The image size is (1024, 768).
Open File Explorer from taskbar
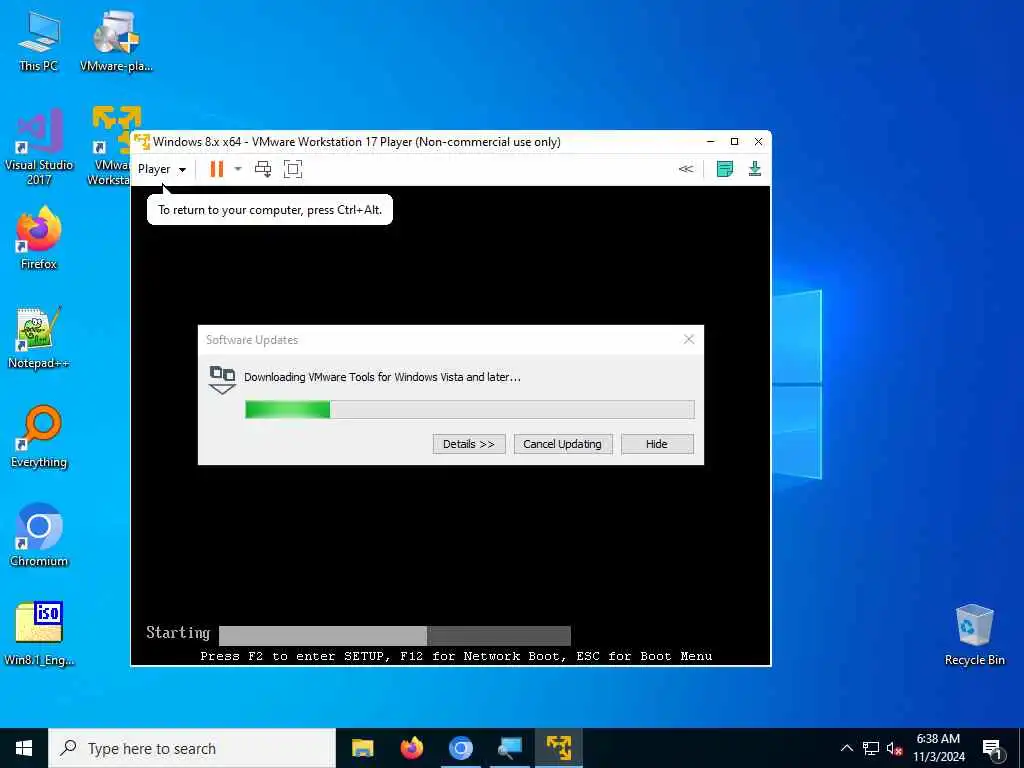click(x=362, y=748)
